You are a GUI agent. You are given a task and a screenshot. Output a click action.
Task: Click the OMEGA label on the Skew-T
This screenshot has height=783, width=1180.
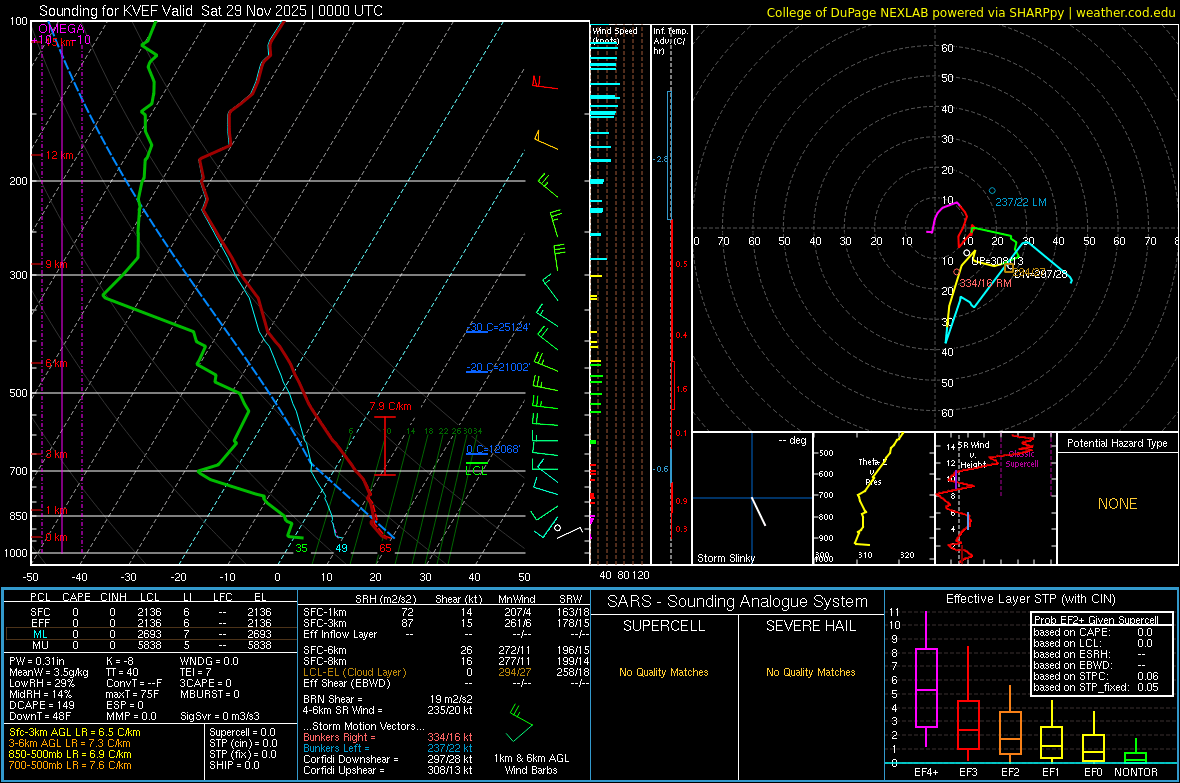pos(61,29)
